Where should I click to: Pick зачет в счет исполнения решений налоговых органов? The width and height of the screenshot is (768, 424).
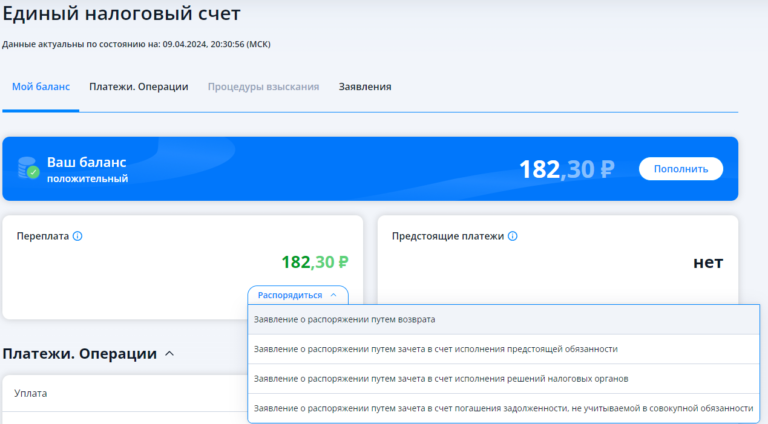441,379
